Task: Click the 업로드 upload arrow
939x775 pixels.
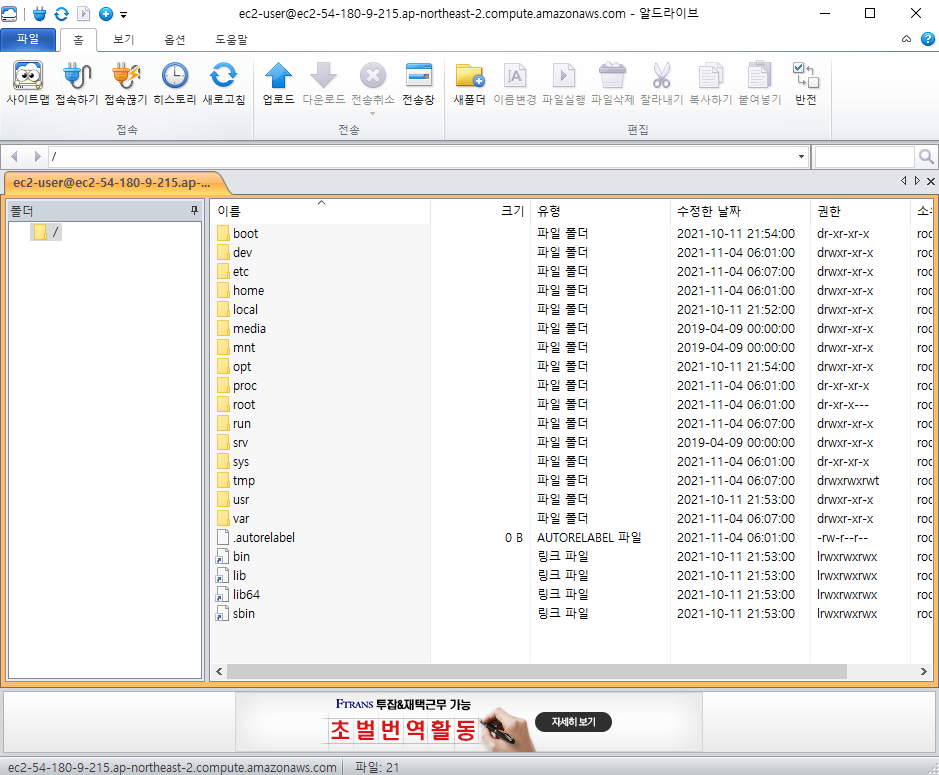Action: point(278,83)
